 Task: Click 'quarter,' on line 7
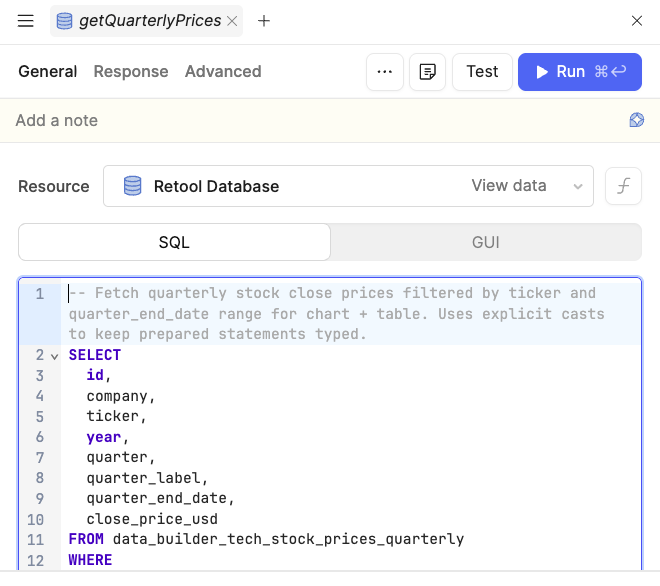(x=121, y=457)
